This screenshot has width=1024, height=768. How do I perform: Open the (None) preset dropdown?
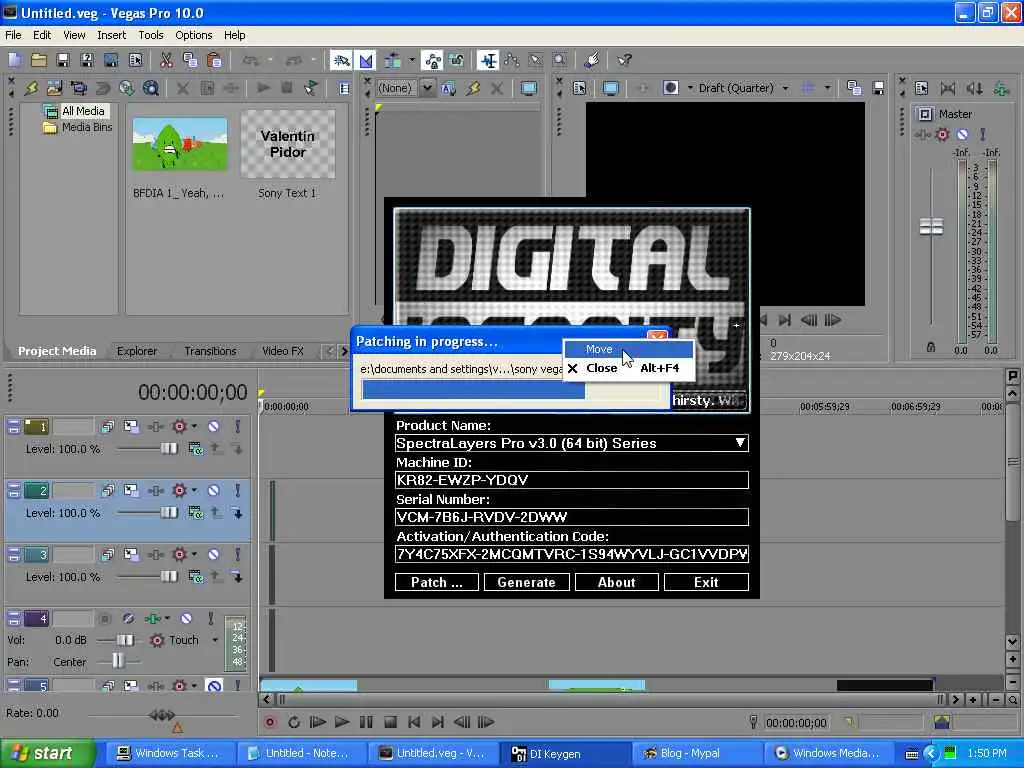click(426, 88)
